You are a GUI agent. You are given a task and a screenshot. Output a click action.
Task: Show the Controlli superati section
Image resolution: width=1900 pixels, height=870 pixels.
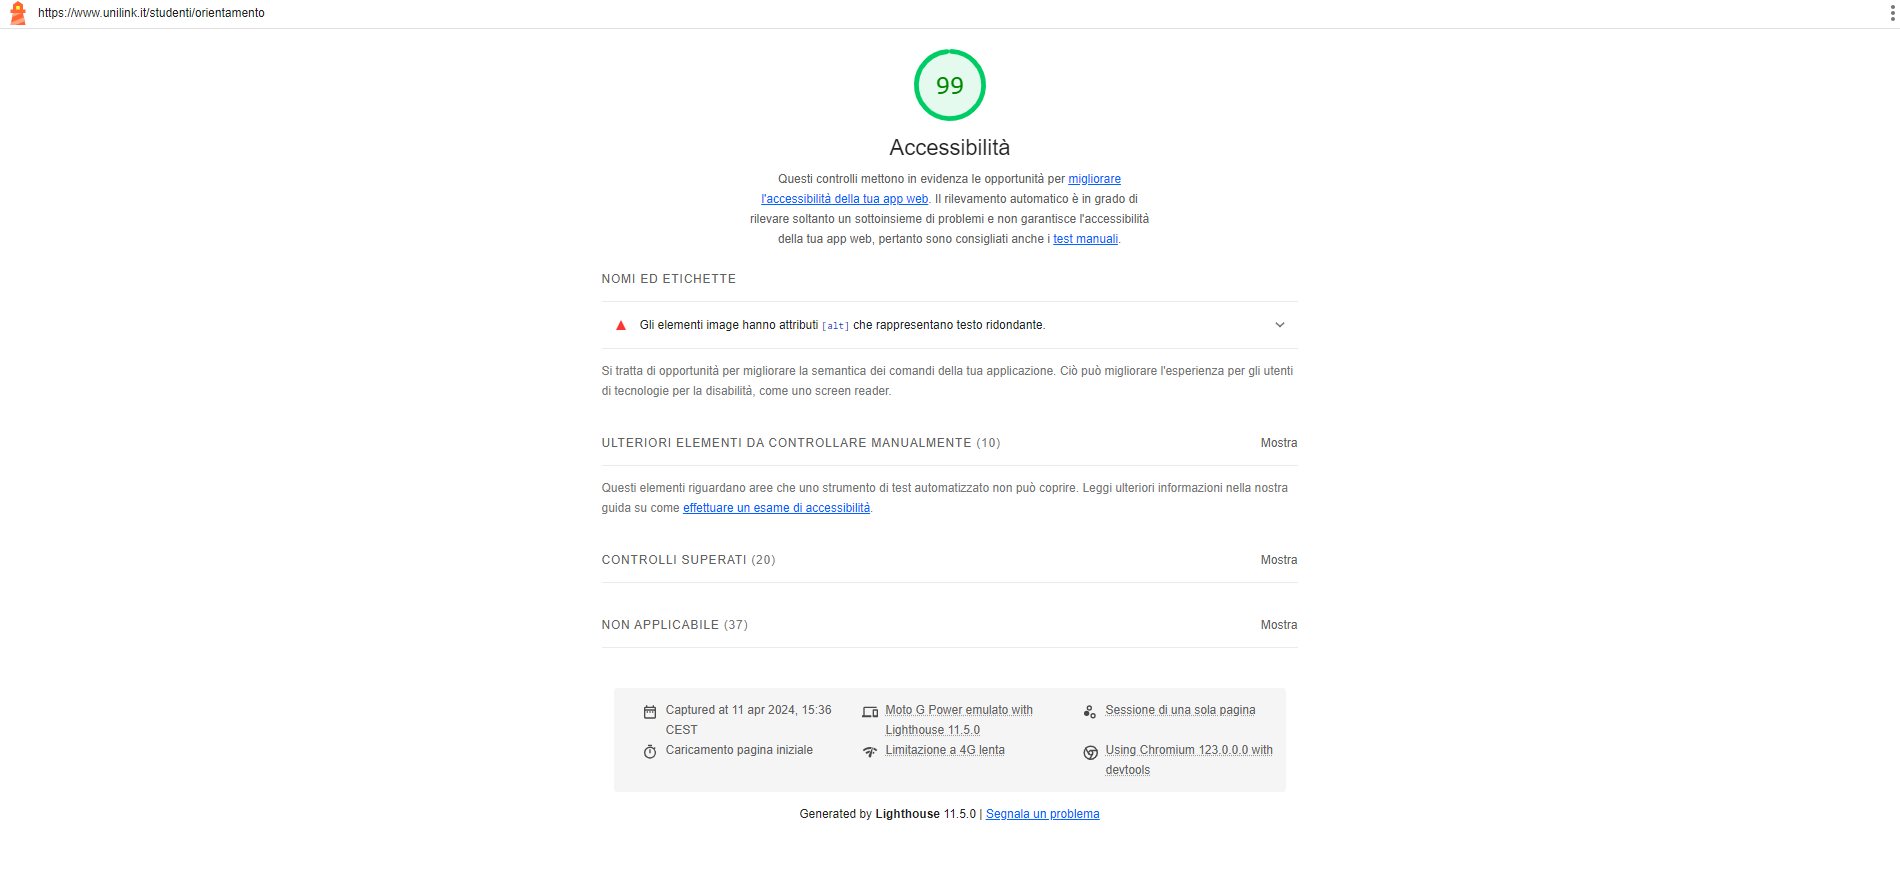click(1278, 560)
